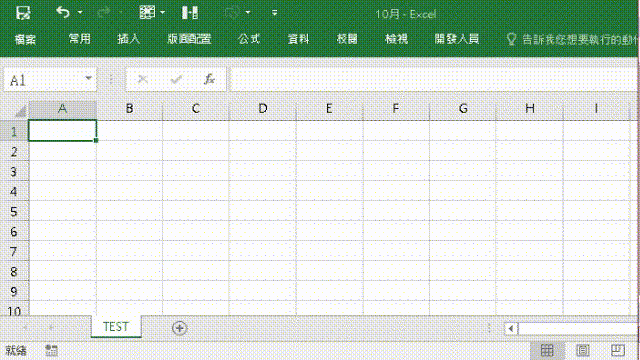Screen dimensions: 640x360
Task: Select column B header
Action: click(x=129, y=109)
